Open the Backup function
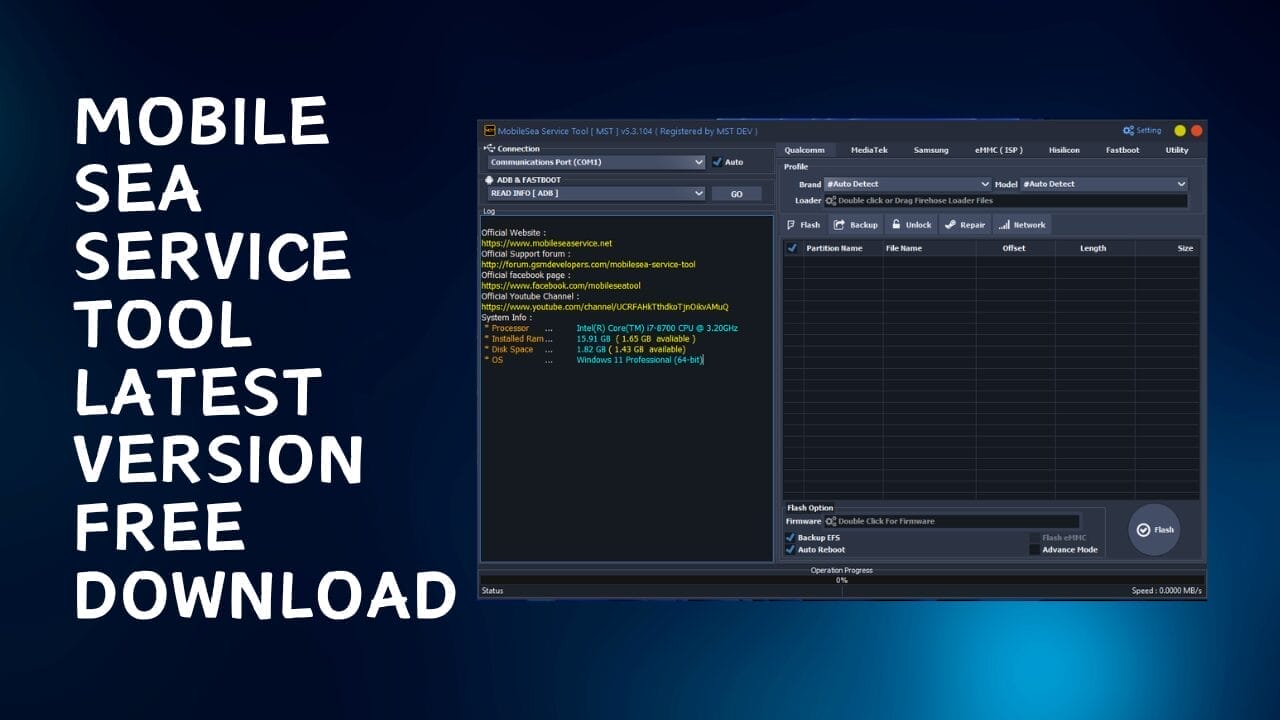The width and height of the screenshot is (1280, 720). tap(840, 225)
